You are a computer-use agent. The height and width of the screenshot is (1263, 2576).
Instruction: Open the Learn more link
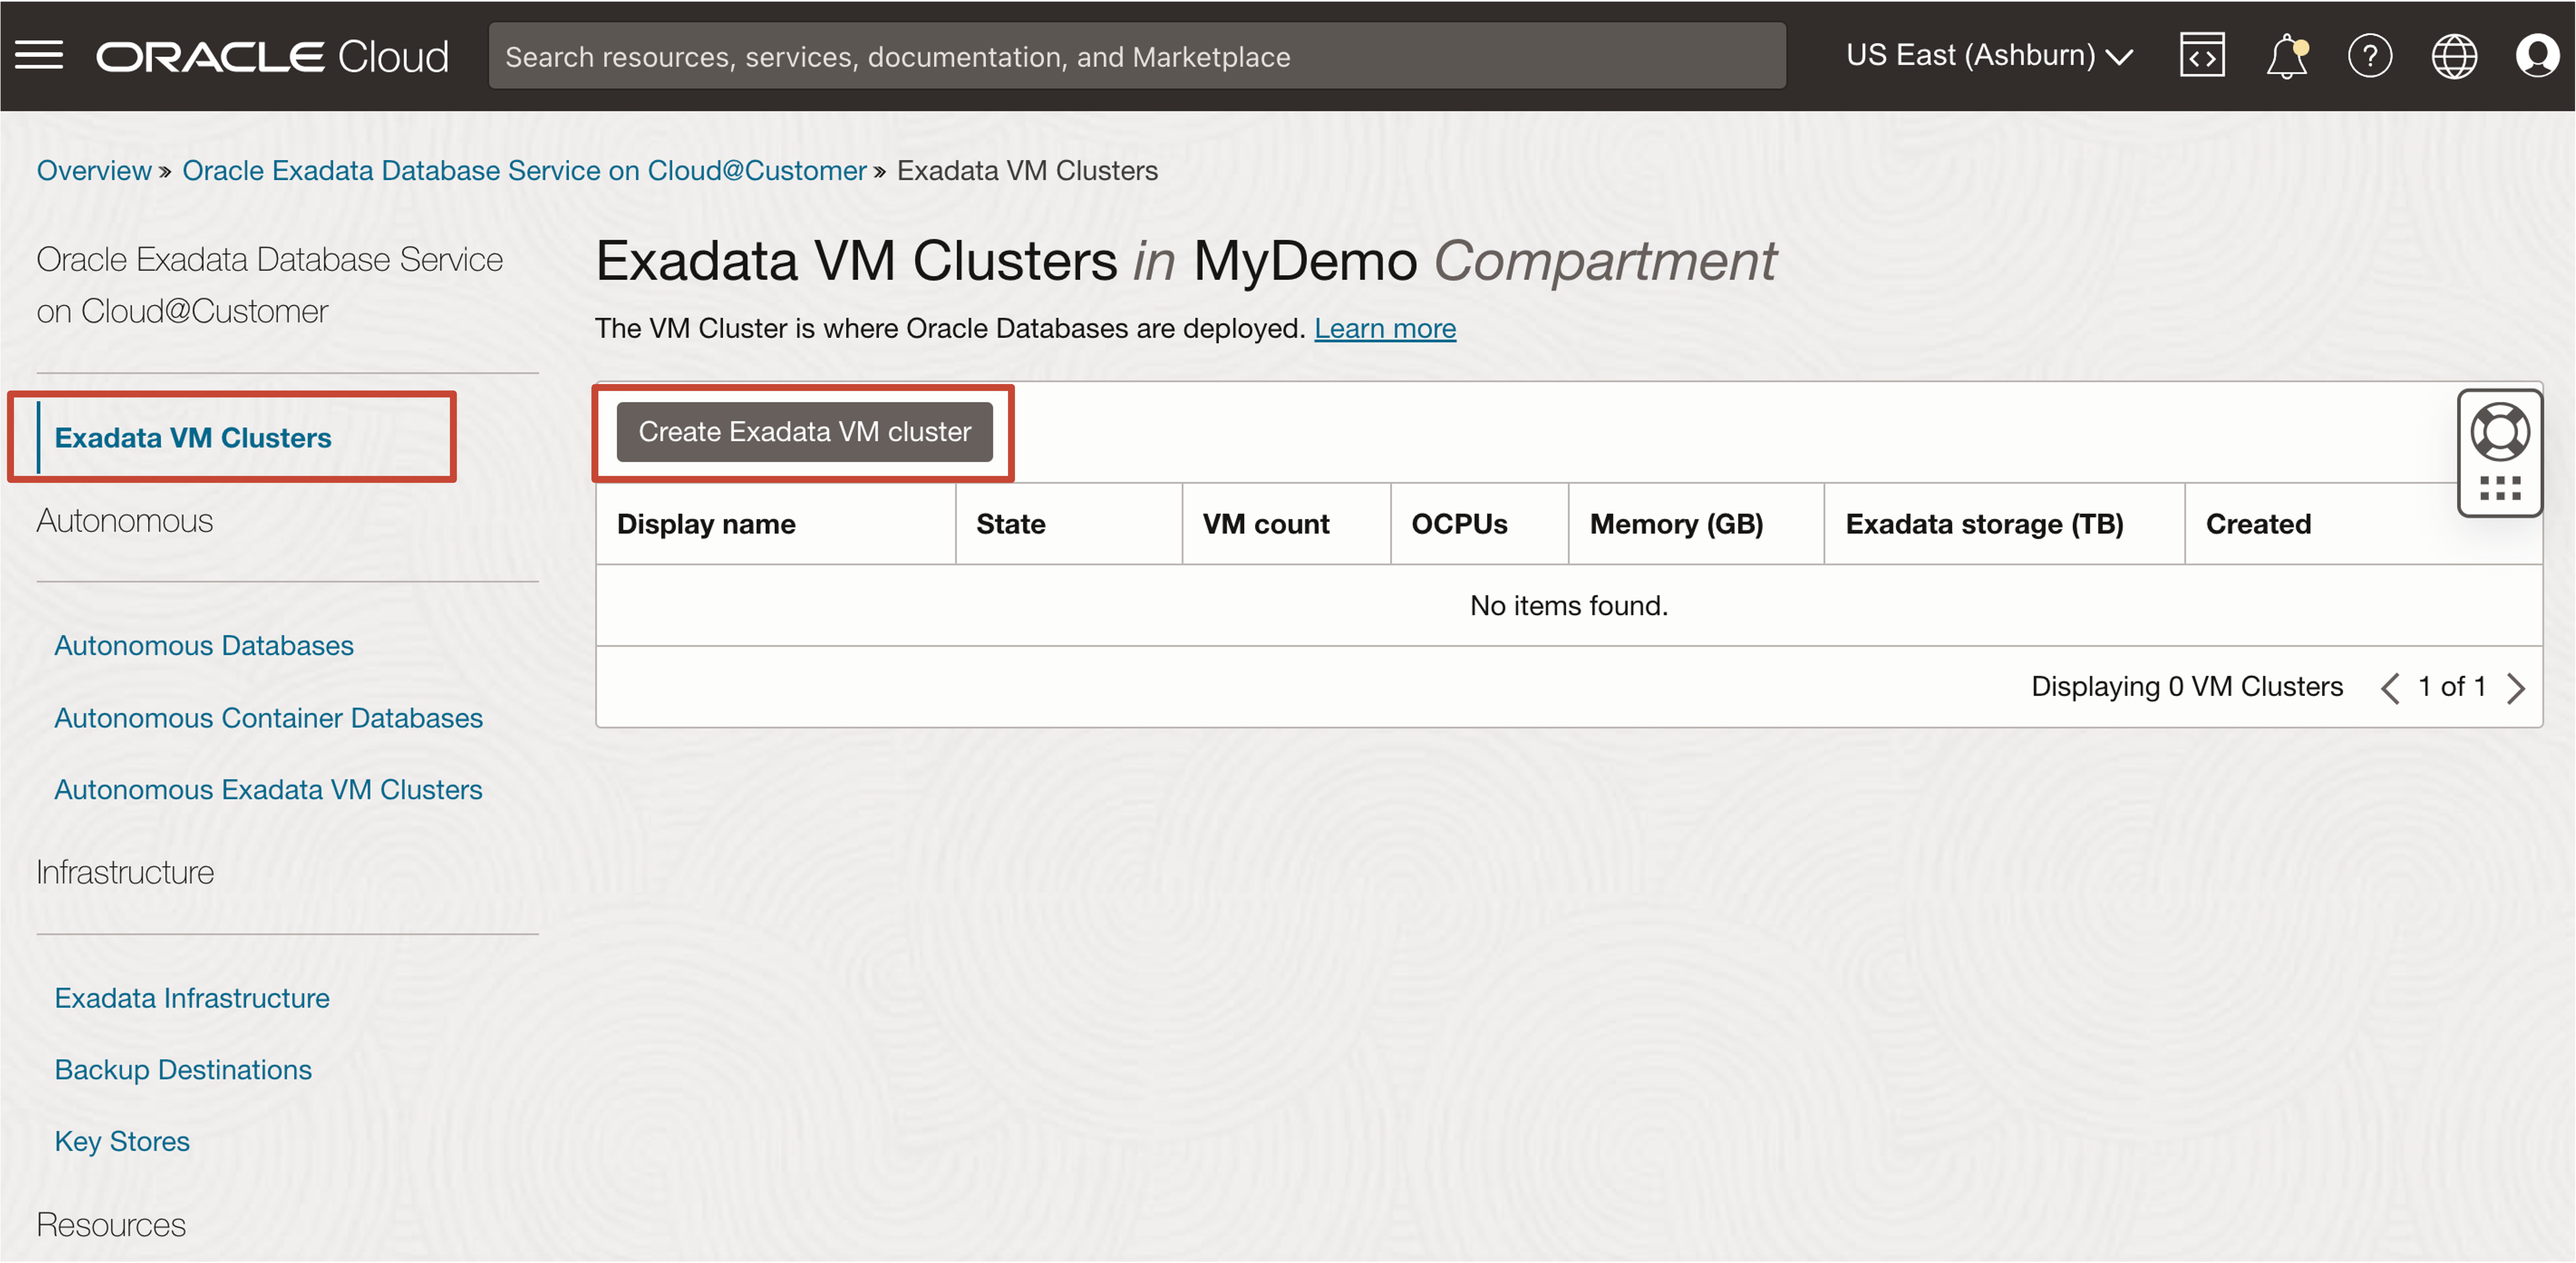click(1385, 328)
